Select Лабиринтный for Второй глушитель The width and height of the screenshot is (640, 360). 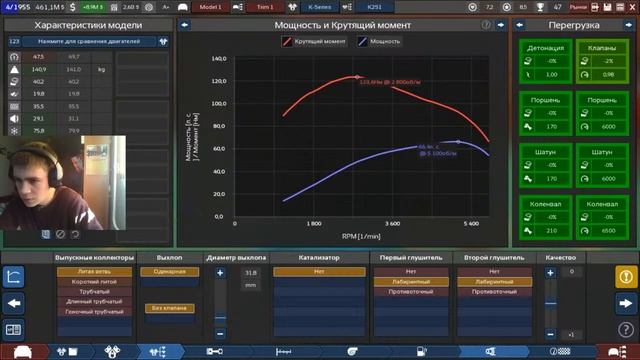[x=494, y=282]
